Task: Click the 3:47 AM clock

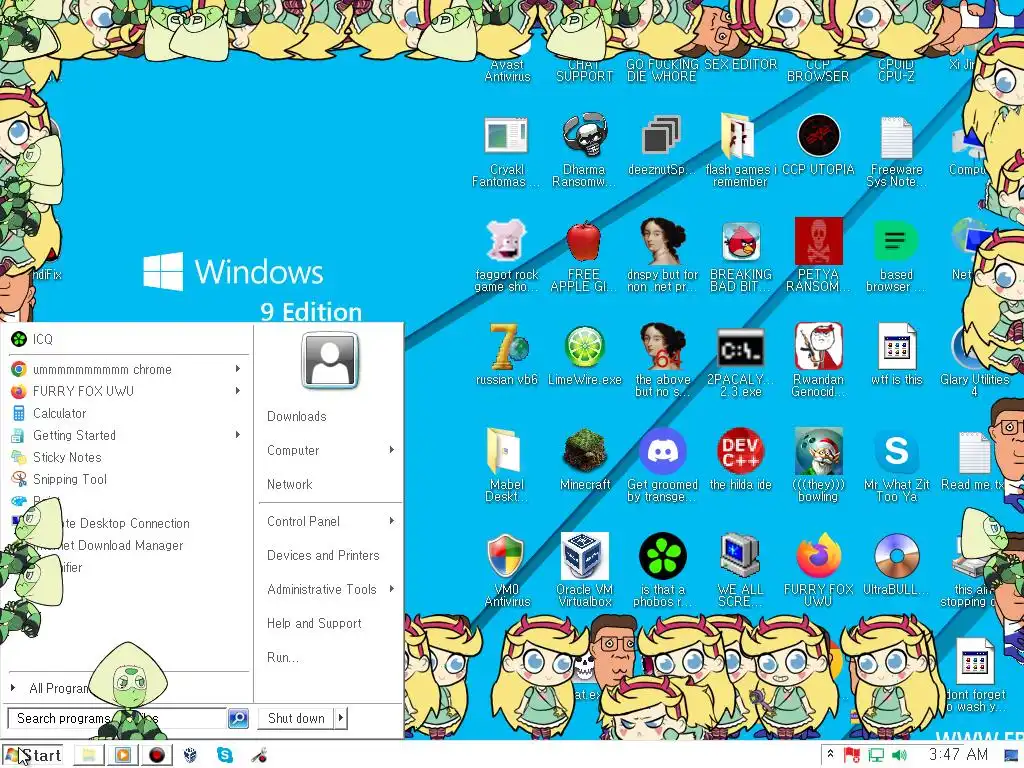Action: click(958, 754)
